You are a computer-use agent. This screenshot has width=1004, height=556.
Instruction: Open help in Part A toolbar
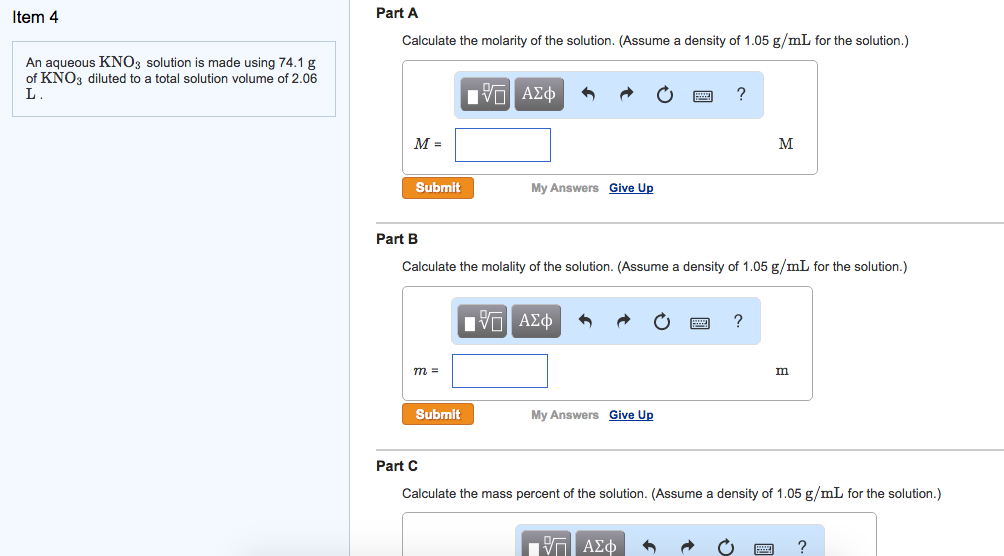coord(741,94)
